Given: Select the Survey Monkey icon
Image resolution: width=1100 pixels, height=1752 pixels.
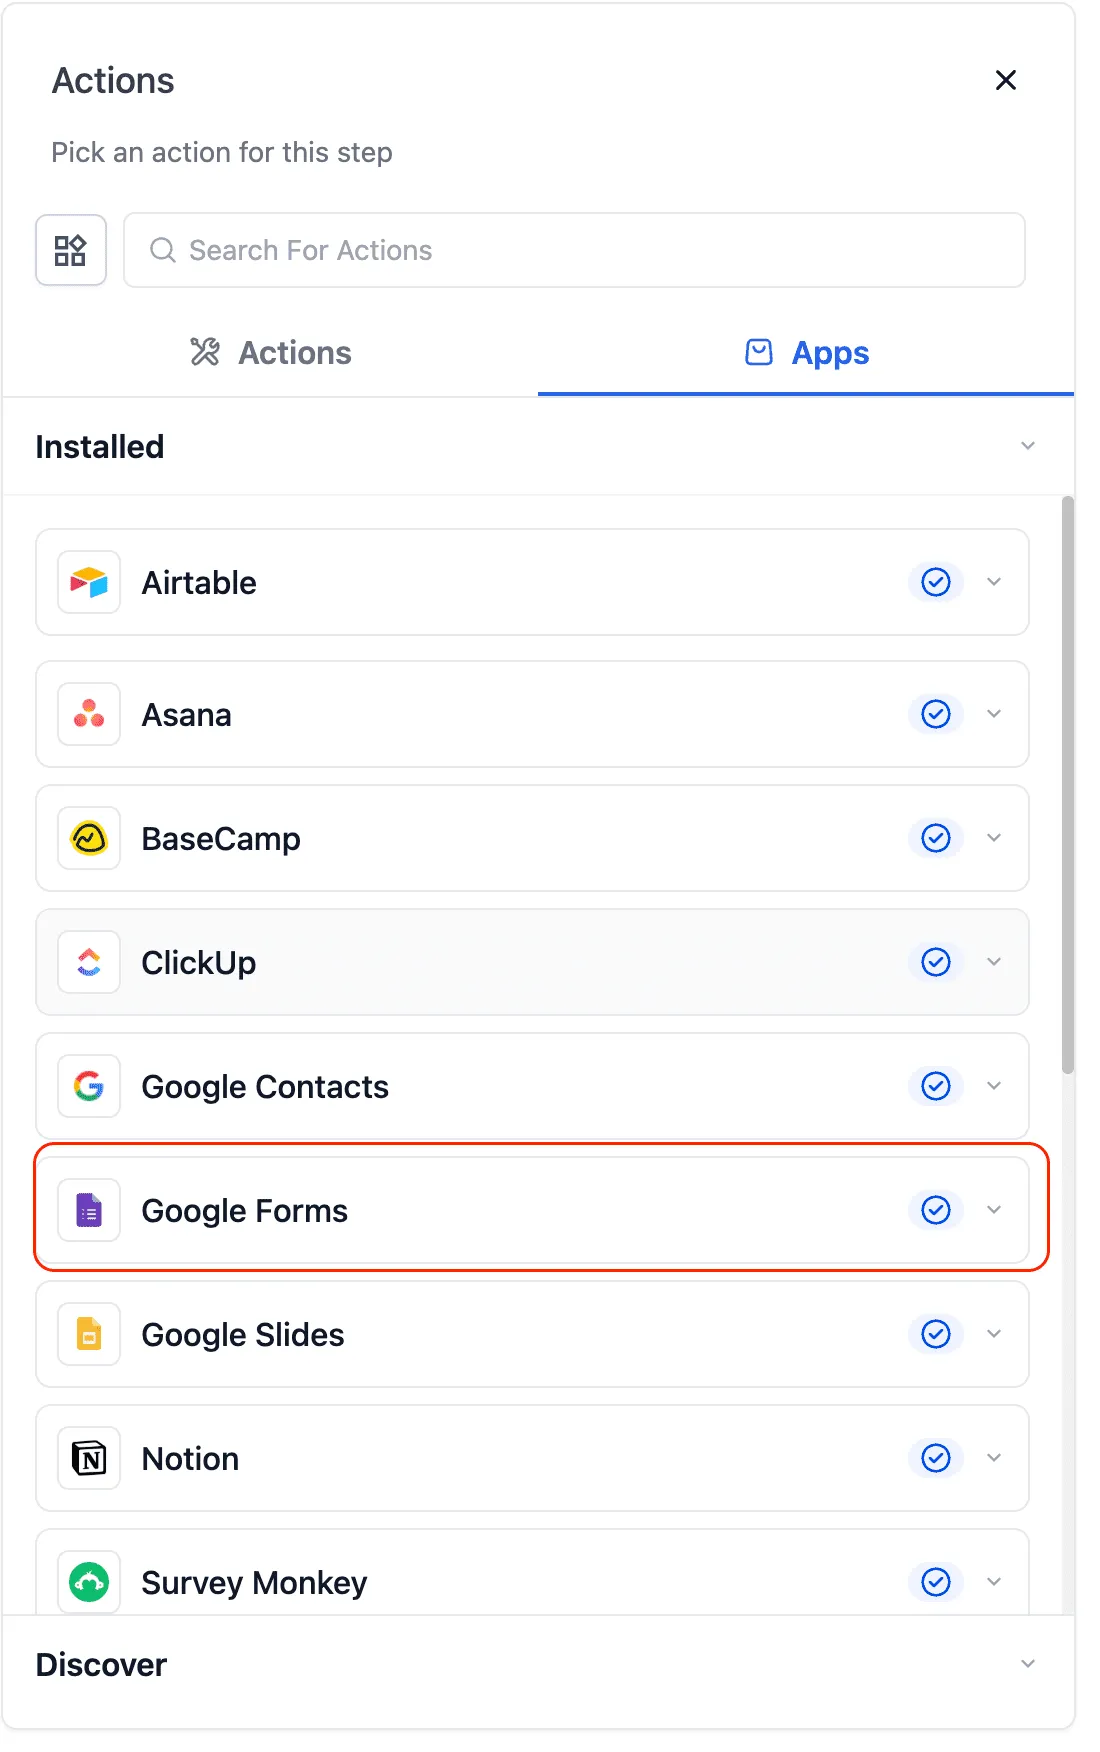Looking at the screenshot, I should 88,1582.
